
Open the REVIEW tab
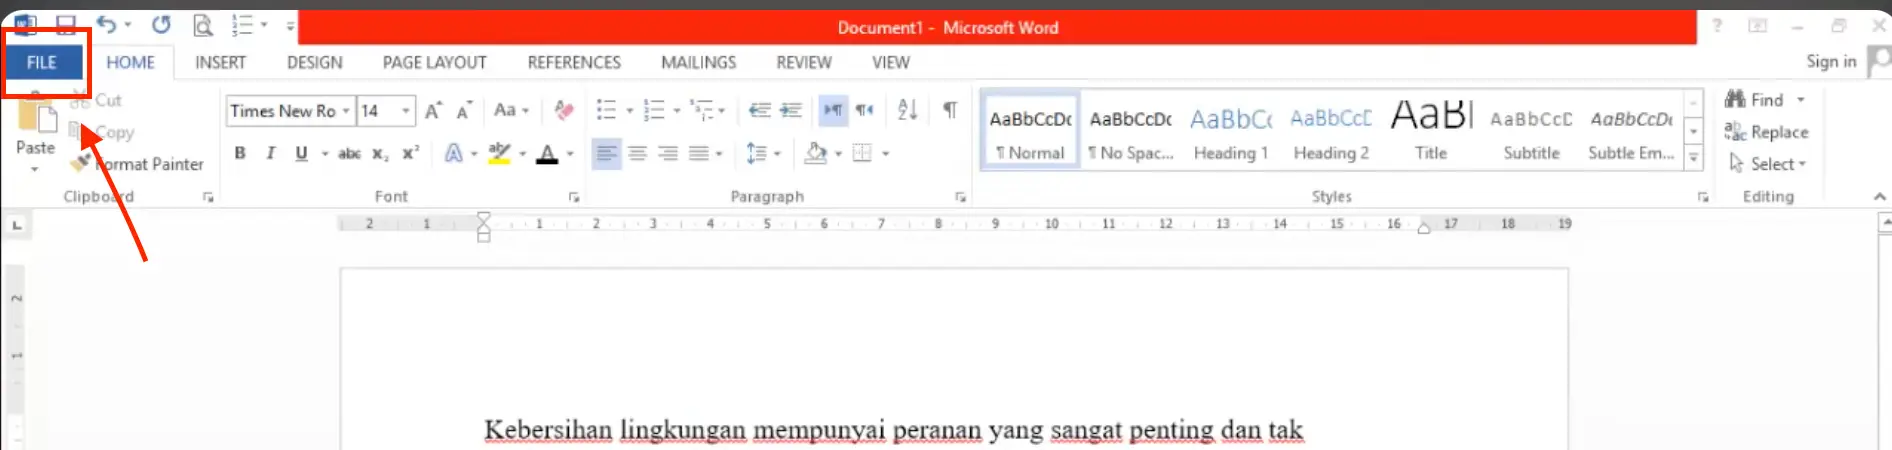pyautogui.click(x=803, y=62)
